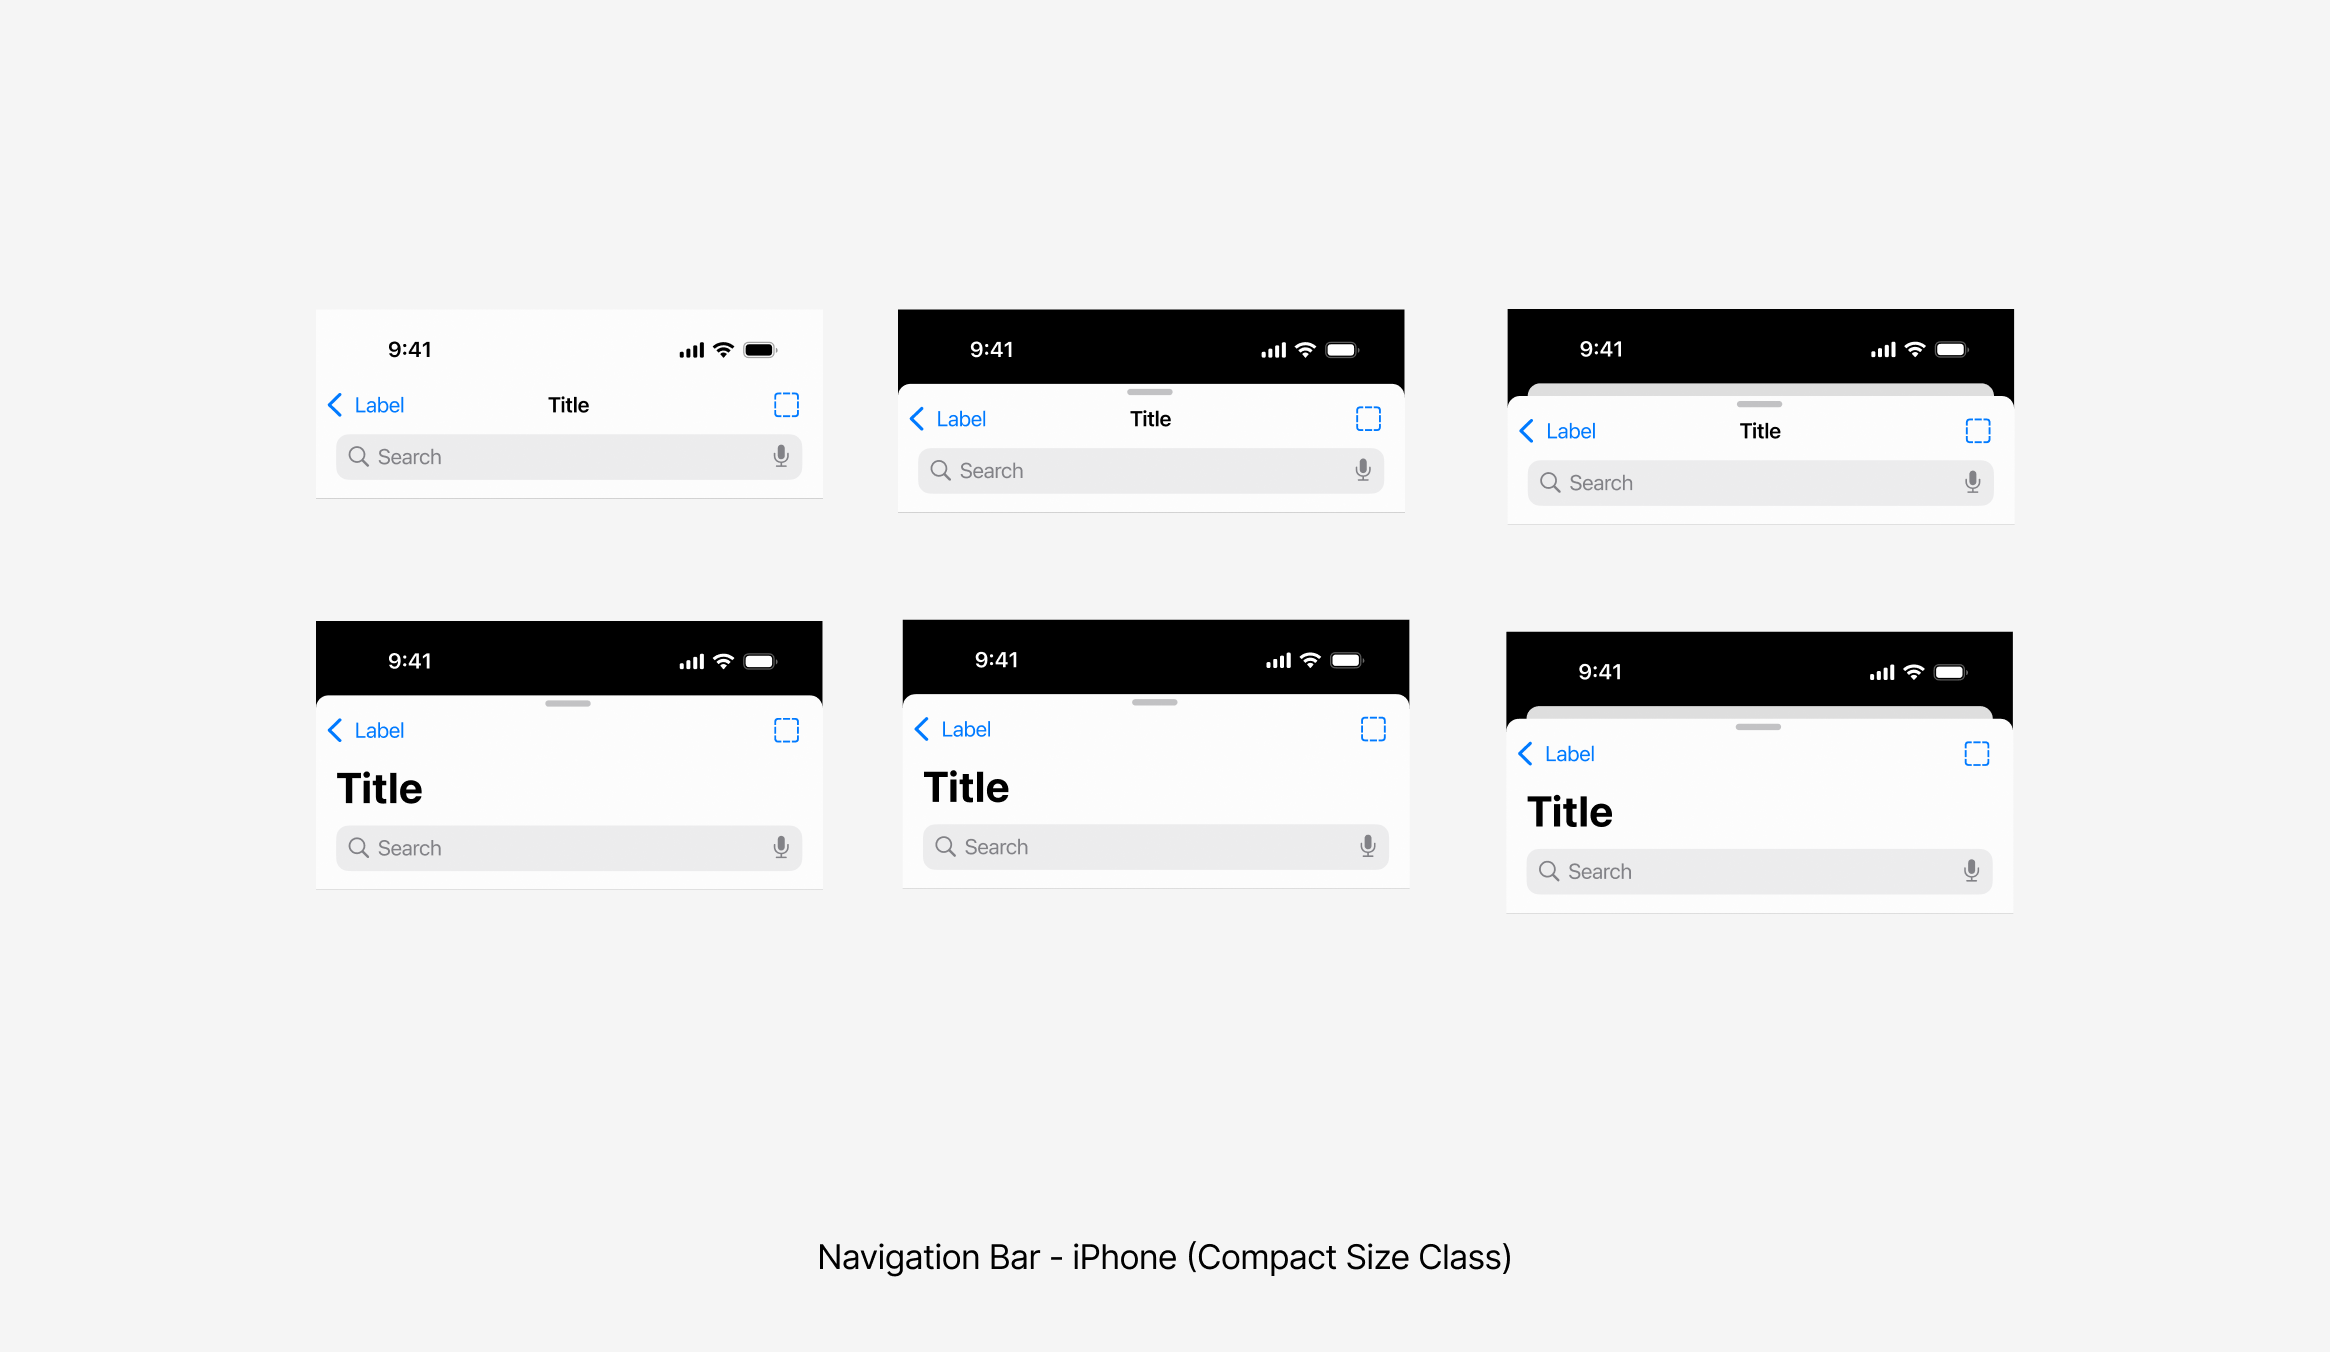Viewport: 2330px width, 1352px height.
Task: Tap the microphone icon in the top-middle search field
Action: [1363, 471]
